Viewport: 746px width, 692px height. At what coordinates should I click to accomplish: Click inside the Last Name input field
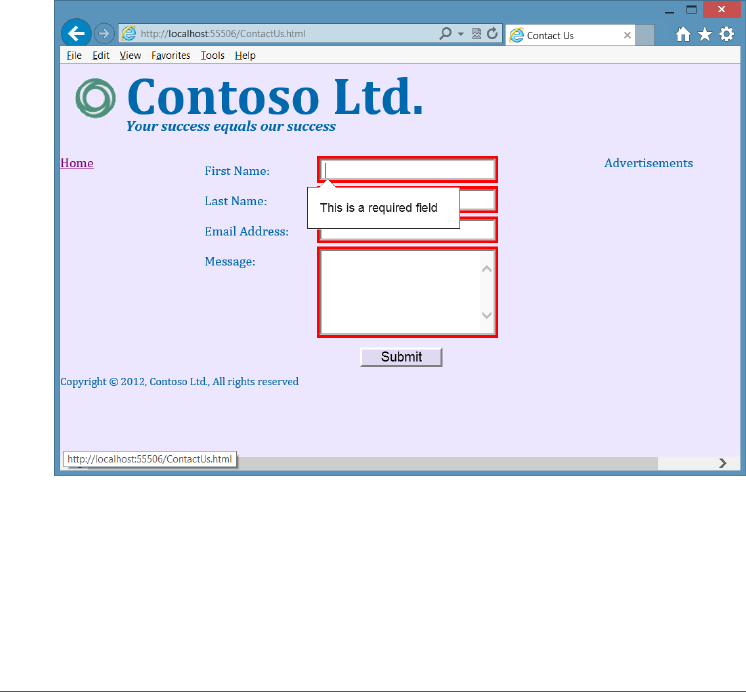pyautogui.click(x=477, y=200)
